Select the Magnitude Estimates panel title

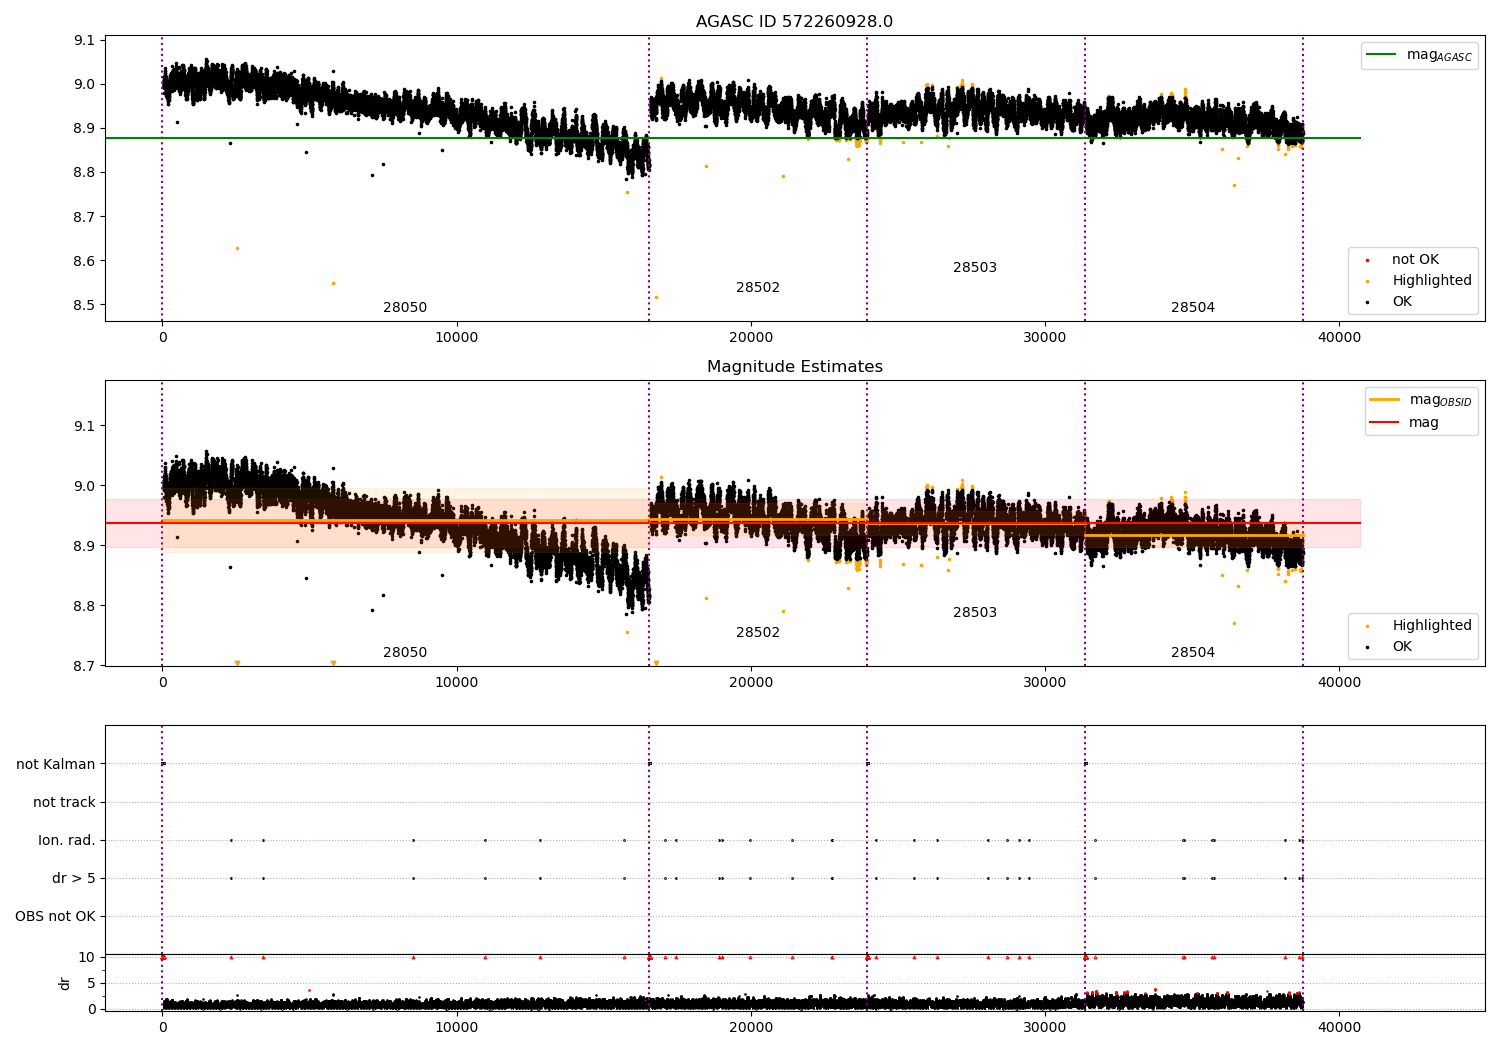click(794, 367)
